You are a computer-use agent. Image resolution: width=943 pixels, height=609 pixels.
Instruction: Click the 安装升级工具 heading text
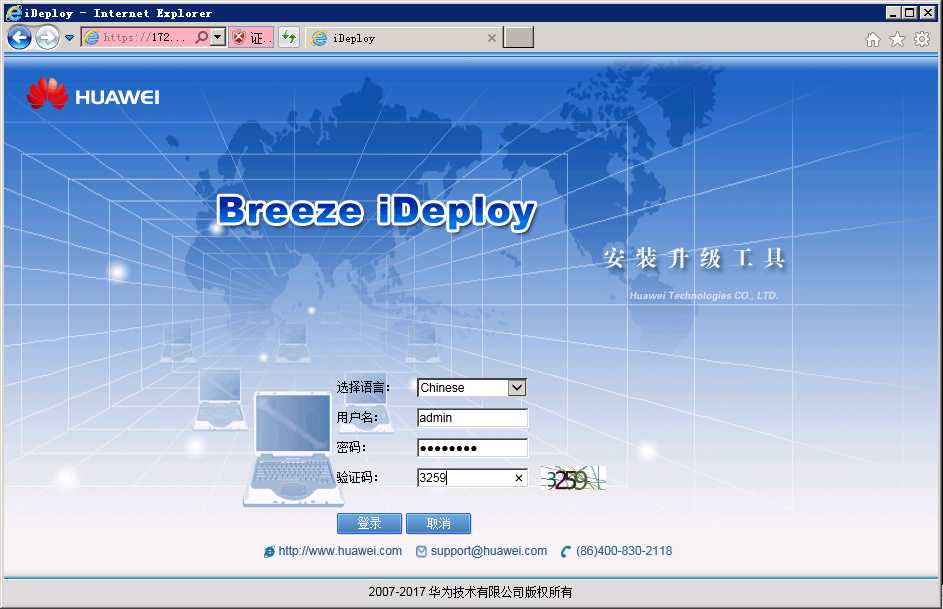pos(695,259)
